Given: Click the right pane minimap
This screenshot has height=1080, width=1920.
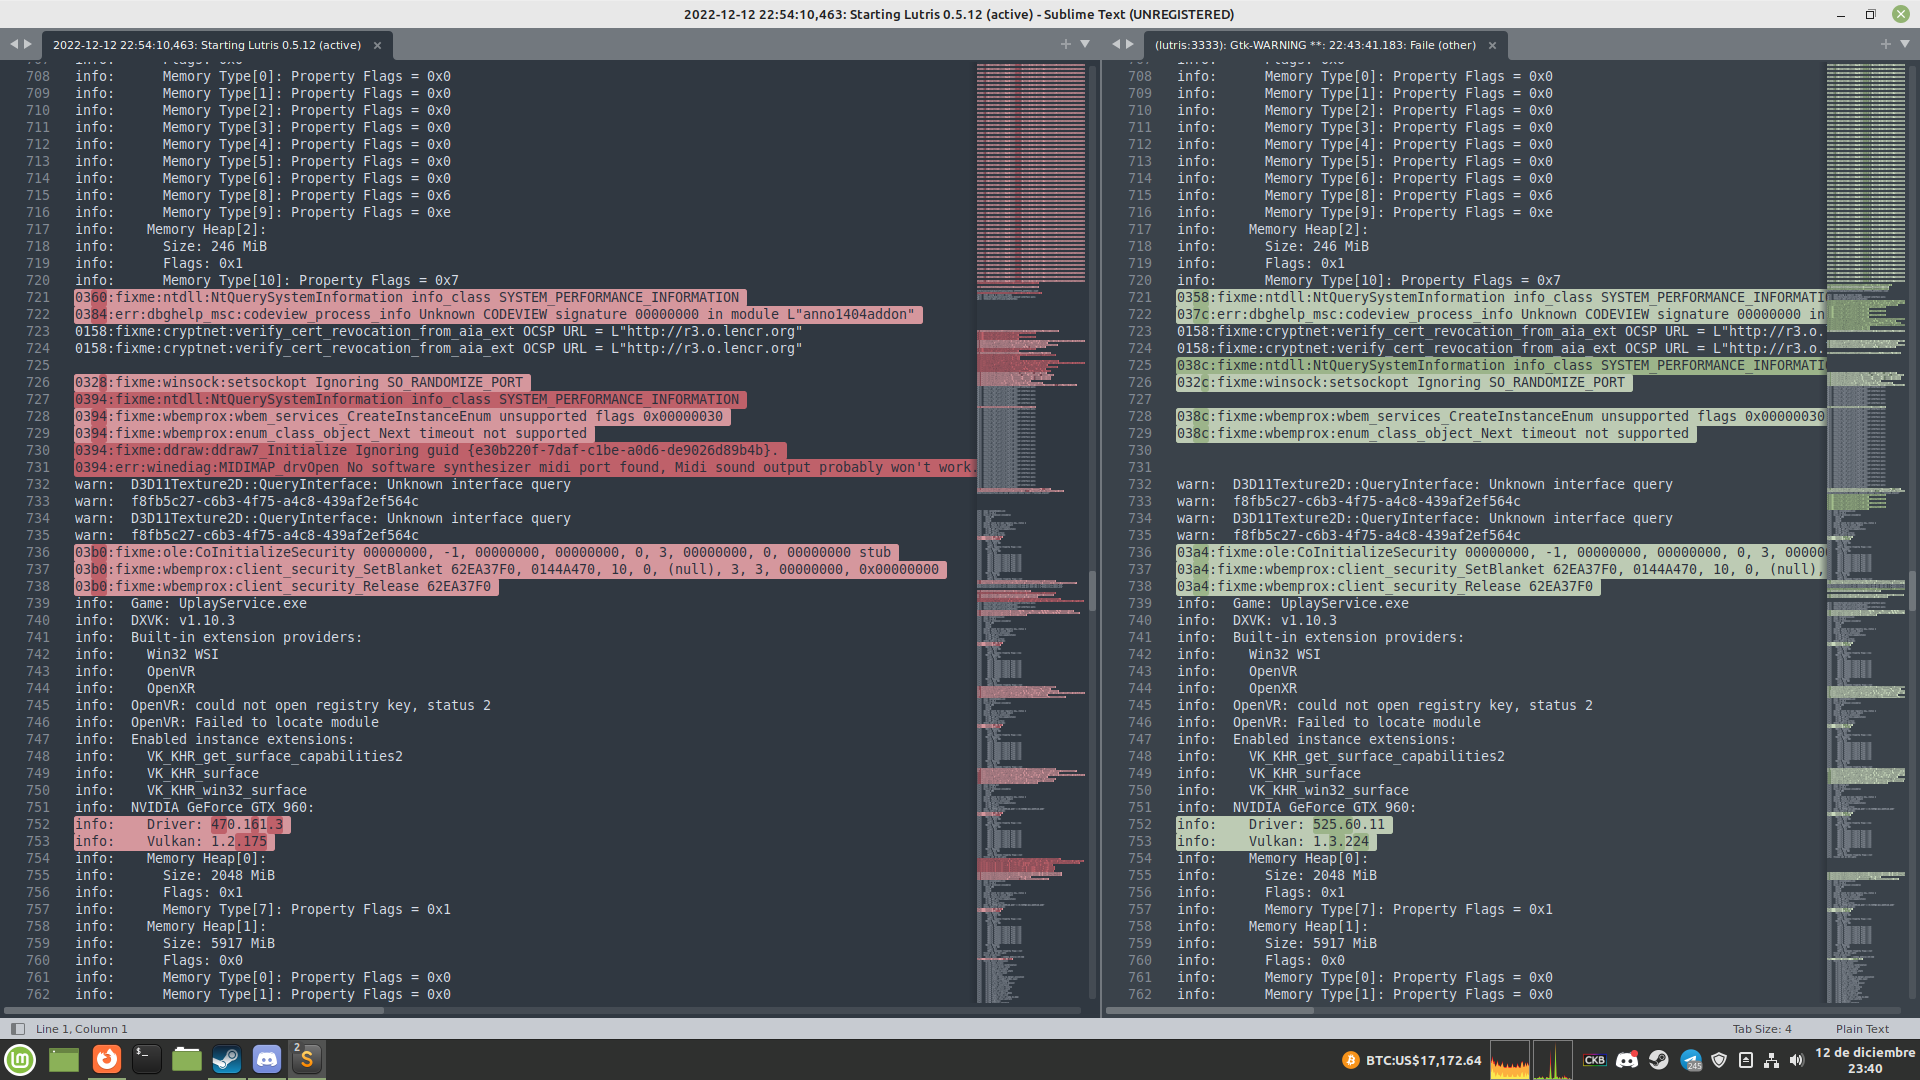Looking at the screenshot, I should coord(1866,532).
